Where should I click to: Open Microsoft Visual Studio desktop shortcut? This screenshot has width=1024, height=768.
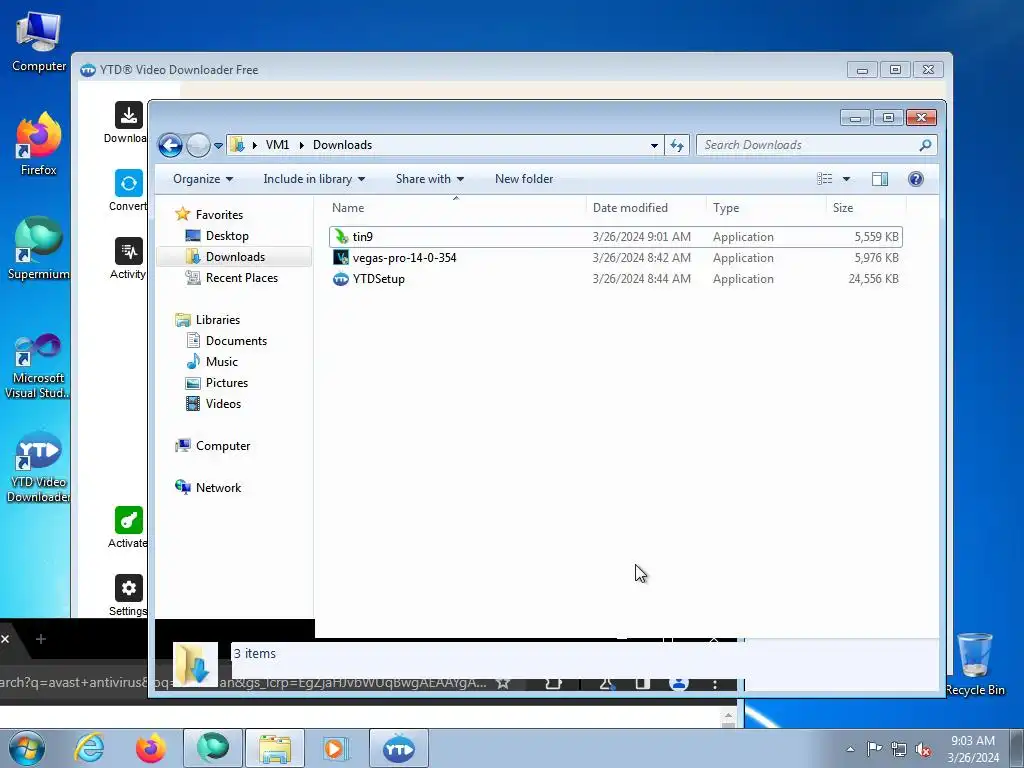pyautogui.click(x=39, y=366)
